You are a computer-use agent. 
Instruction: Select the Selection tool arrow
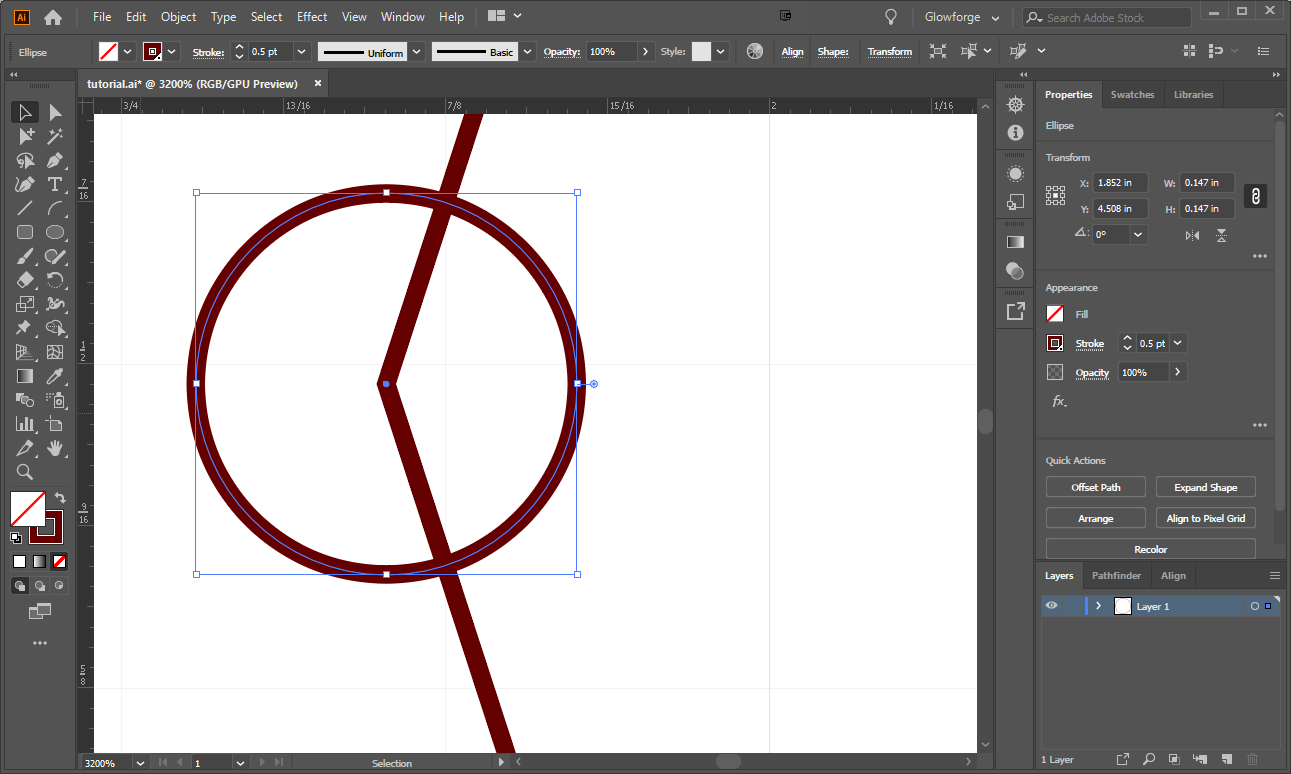click(25, 112)
